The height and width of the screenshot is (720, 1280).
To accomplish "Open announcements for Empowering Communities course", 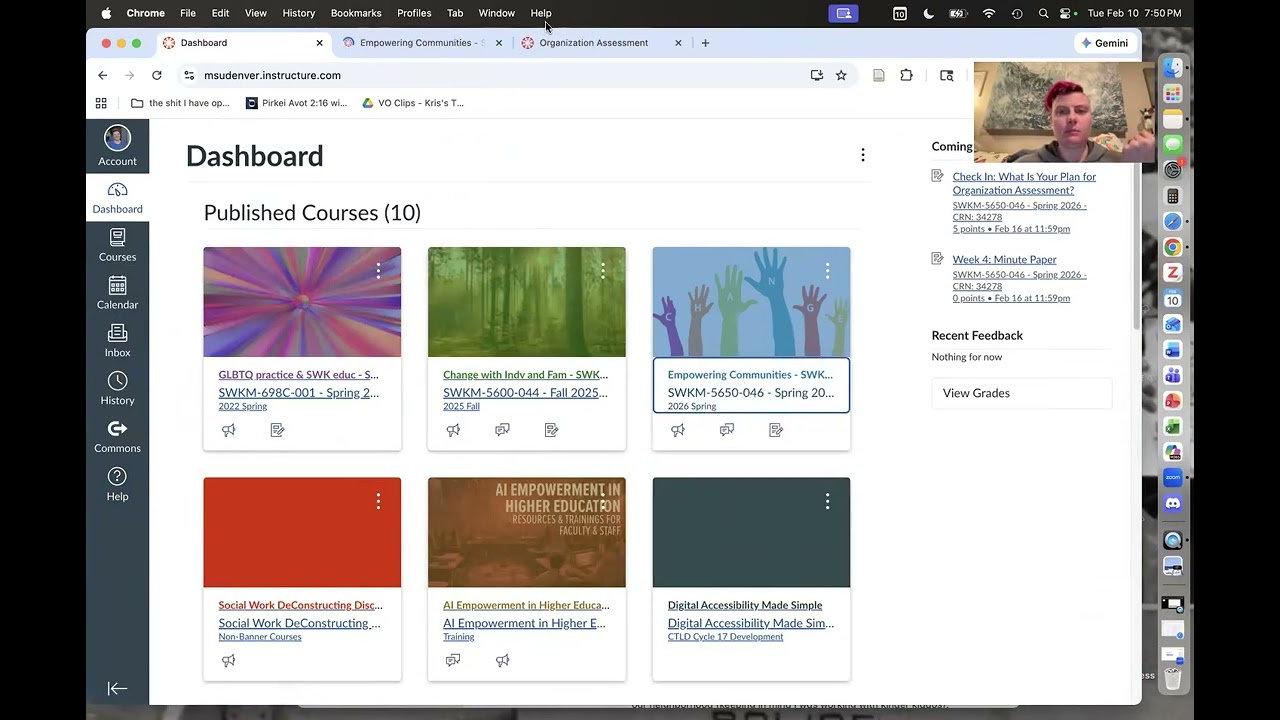I will point(678,430).
